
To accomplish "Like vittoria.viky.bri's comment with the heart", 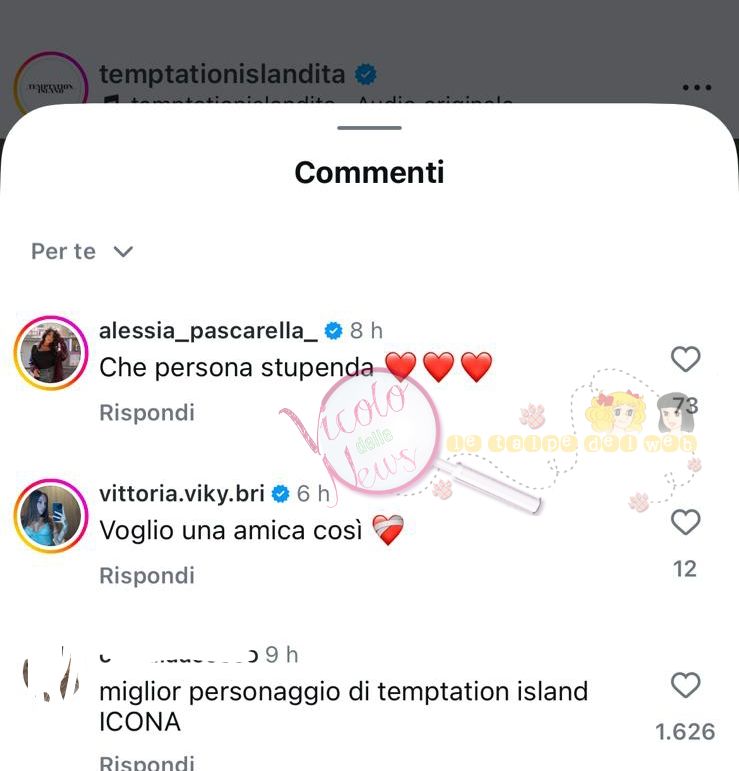I will coord(685,522).
